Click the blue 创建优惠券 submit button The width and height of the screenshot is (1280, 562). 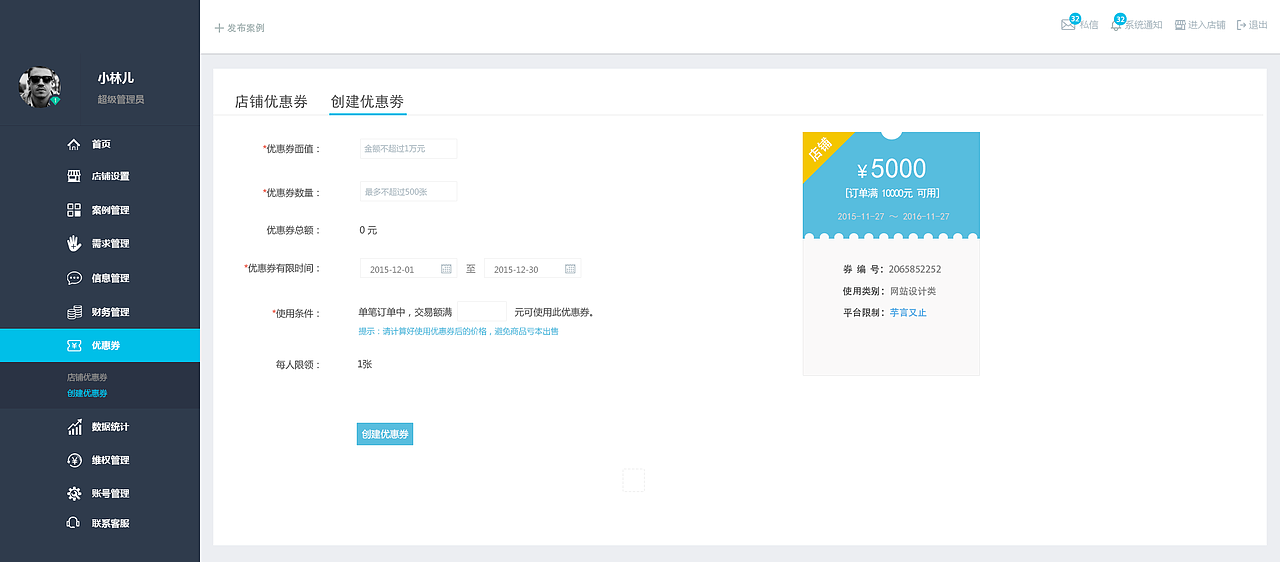click(x=385, y=434)
